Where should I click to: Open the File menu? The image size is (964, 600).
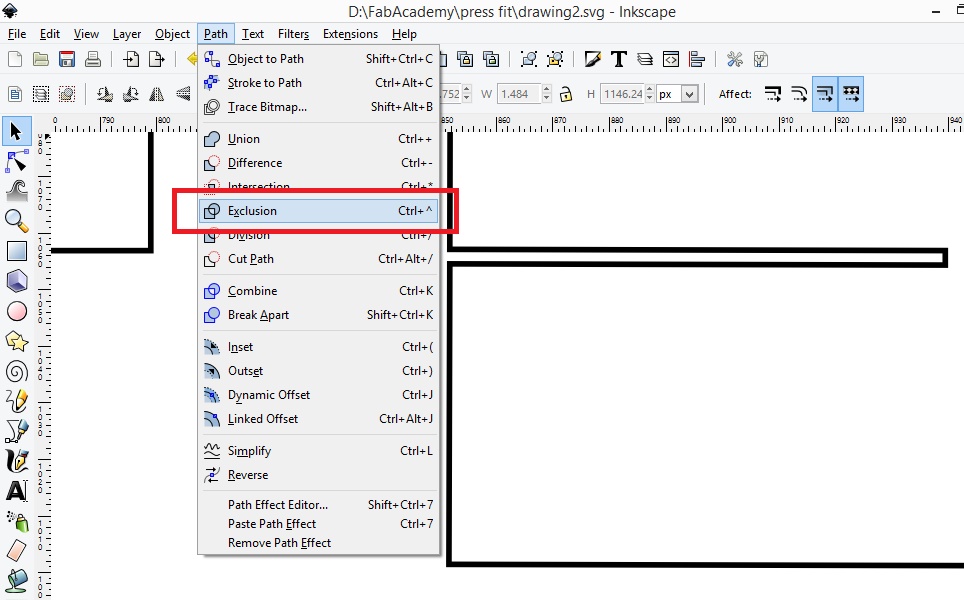pyautogui.click(x=17, y=34)
